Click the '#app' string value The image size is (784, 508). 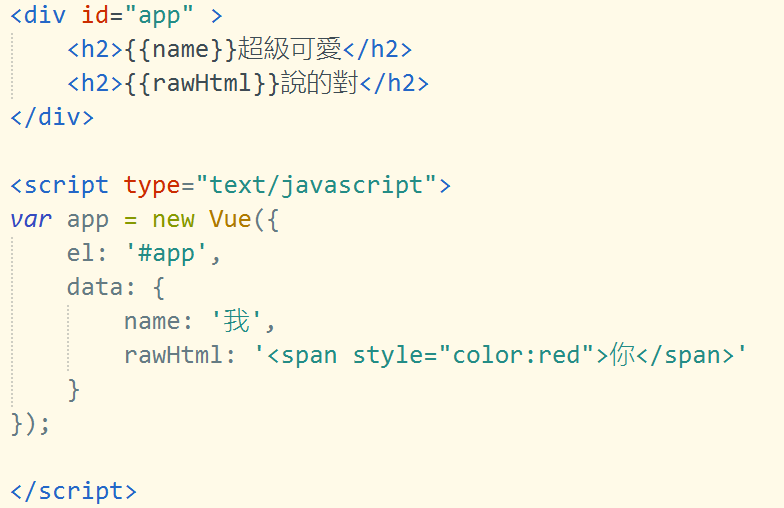[x=166, y=254]
